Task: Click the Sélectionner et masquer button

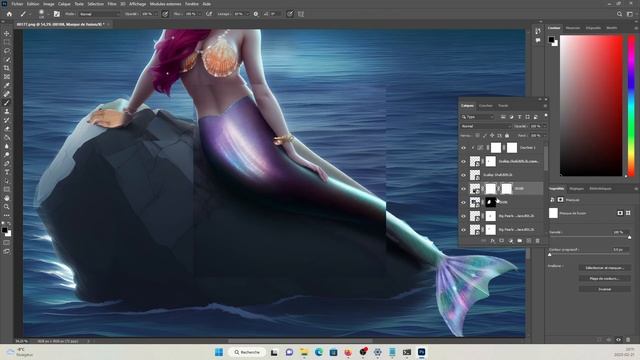Action: click(604, 268)
